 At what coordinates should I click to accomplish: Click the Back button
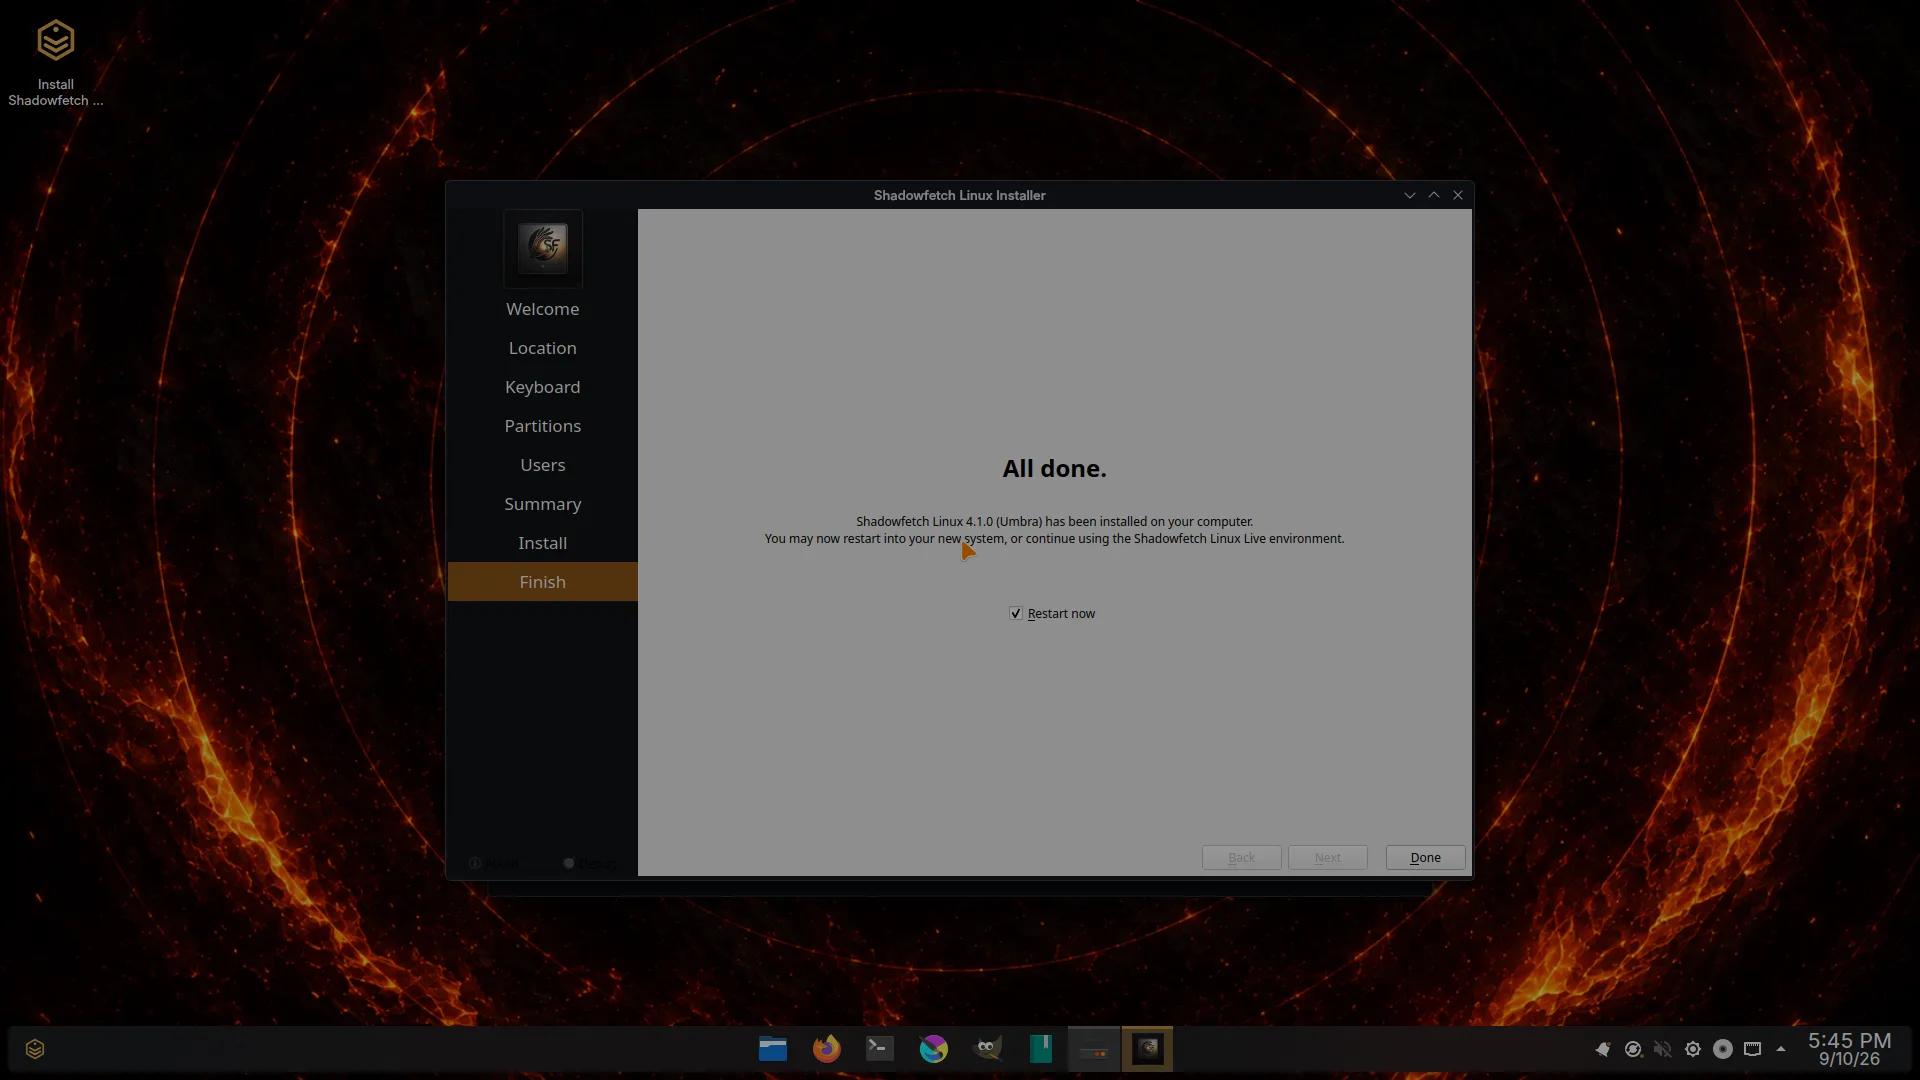tap(1241, 858)
